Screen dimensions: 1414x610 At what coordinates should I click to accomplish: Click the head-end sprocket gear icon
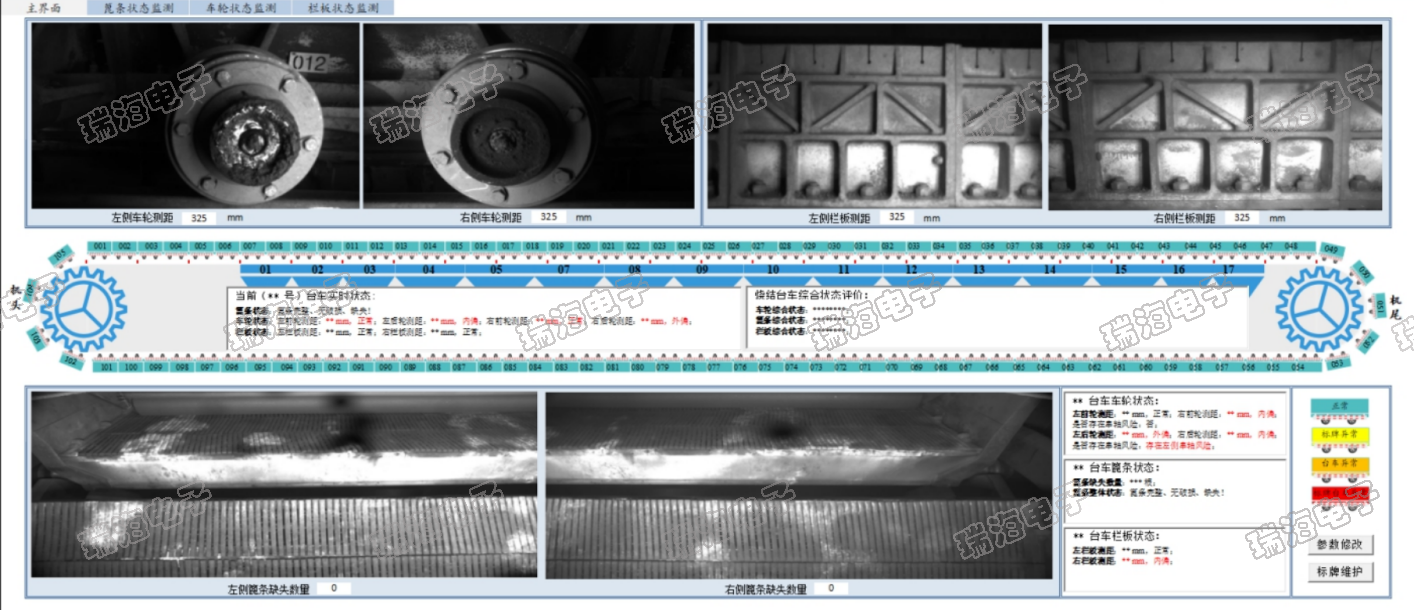[83, 307]
